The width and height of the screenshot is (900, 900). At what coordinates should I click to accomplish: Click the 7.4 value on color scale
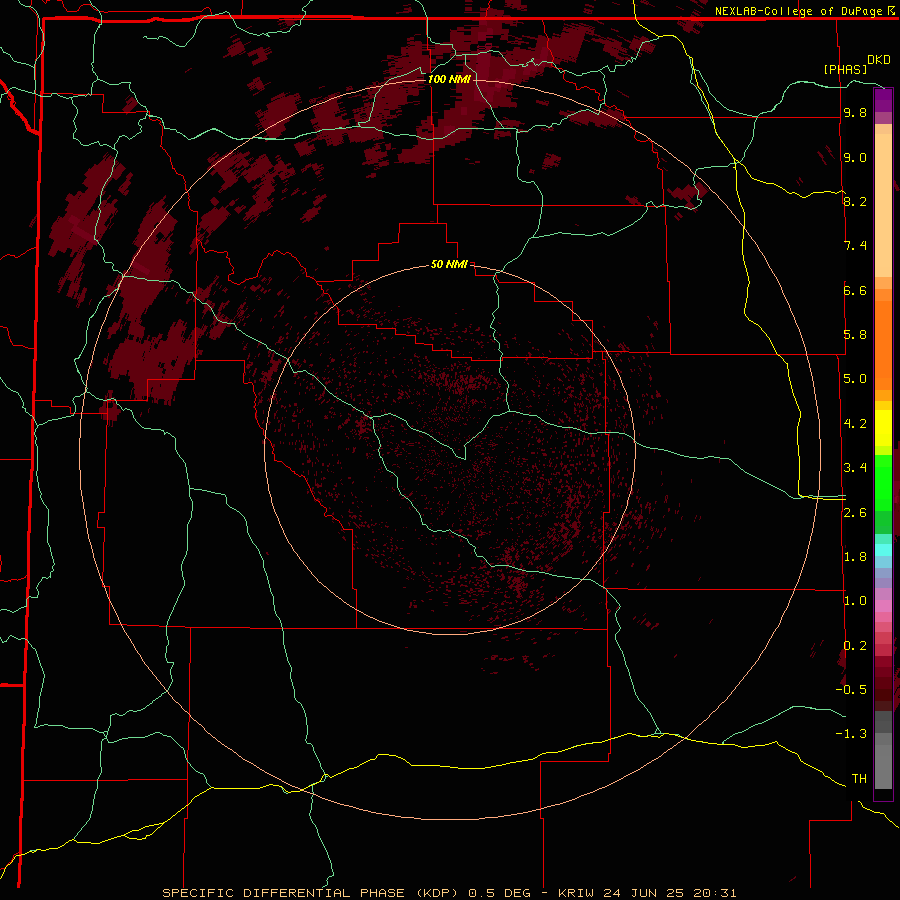click(855, 246)
